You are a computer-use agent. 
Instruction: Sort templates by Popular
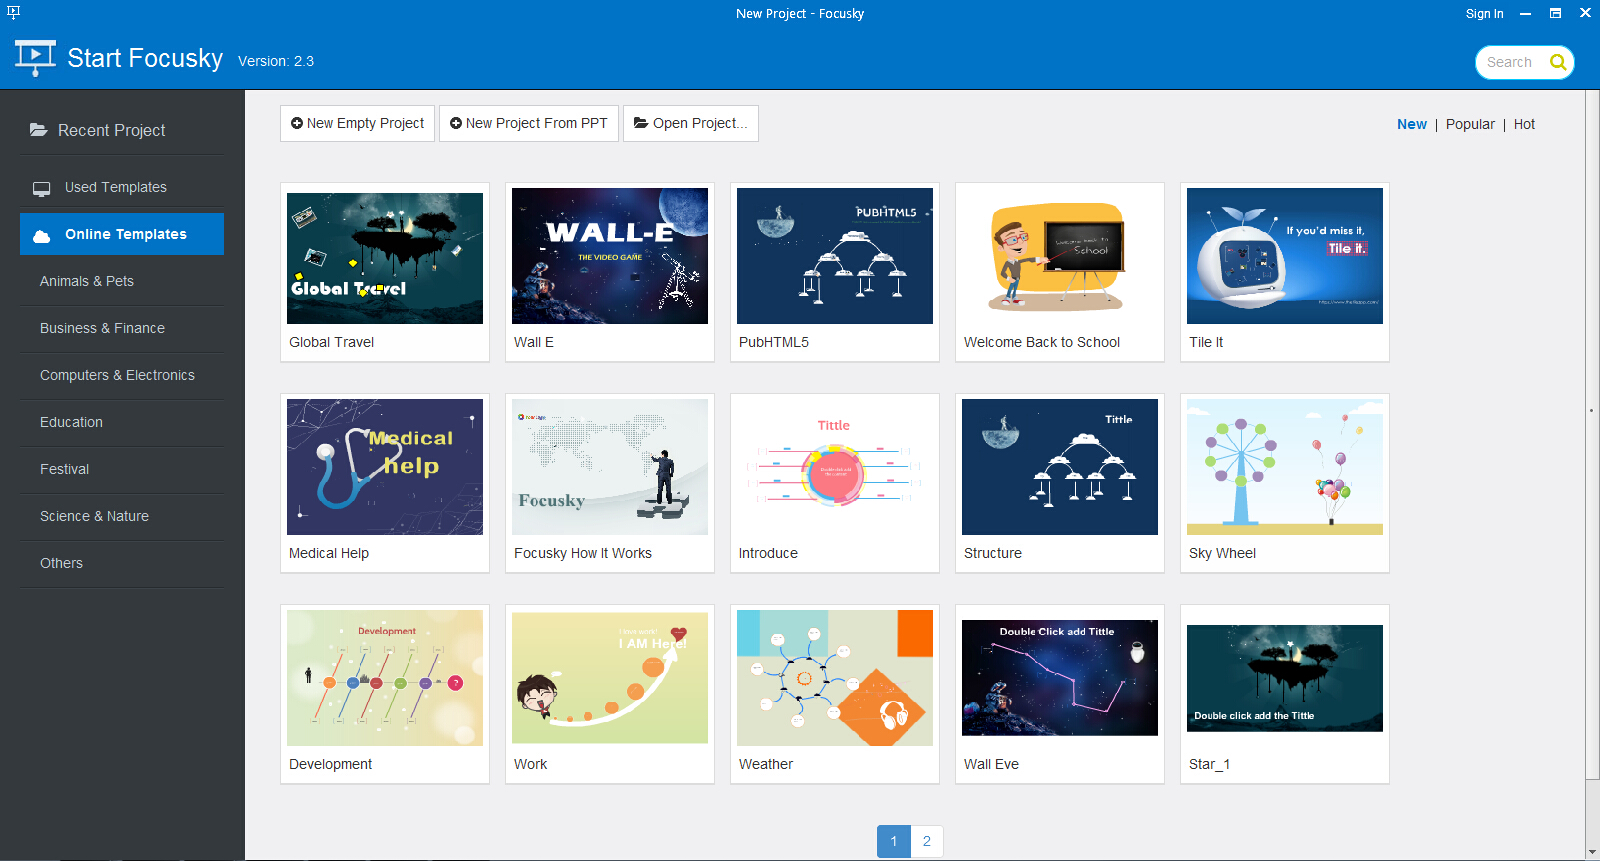click(x=1470, y=124)
